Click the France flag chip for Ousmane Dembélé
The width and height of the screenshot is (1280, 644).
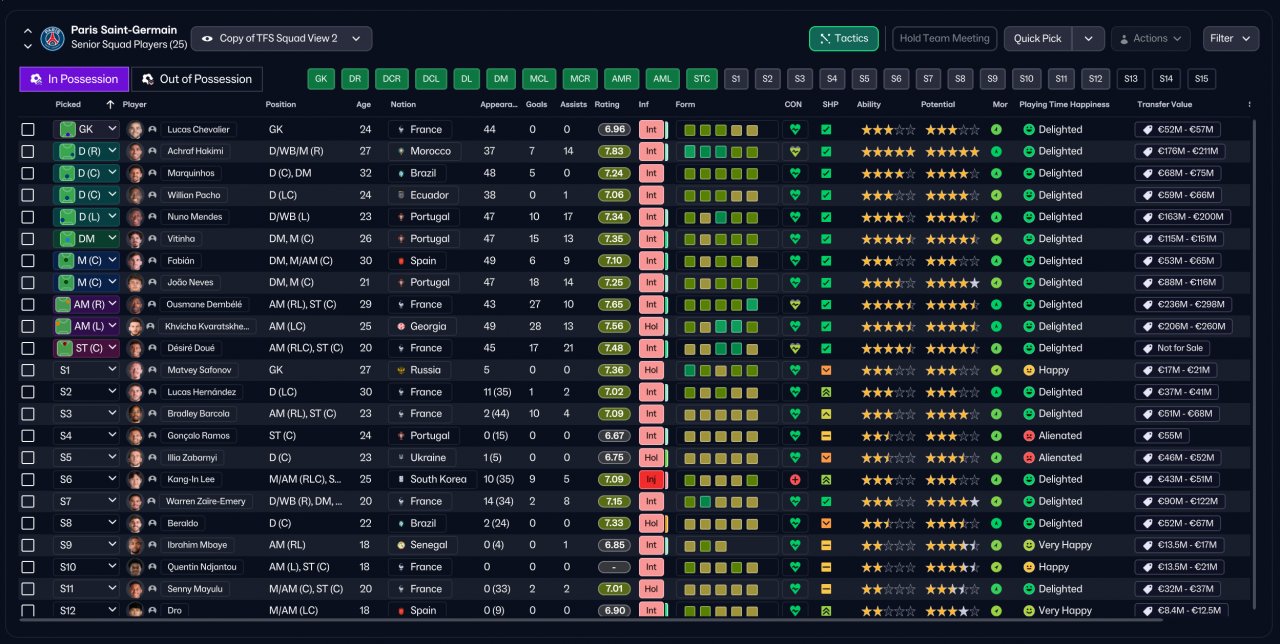click(420, 304)
